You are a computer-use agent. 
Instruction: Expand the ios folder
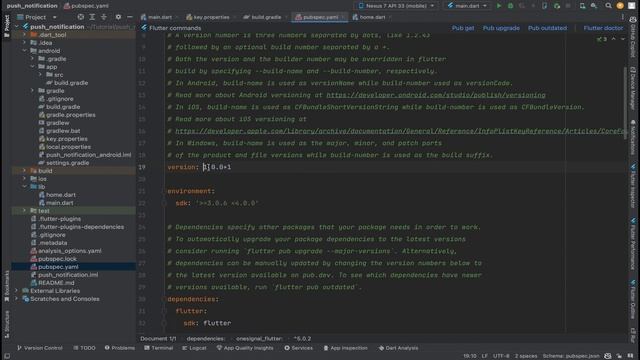click(x=24, y=179)
